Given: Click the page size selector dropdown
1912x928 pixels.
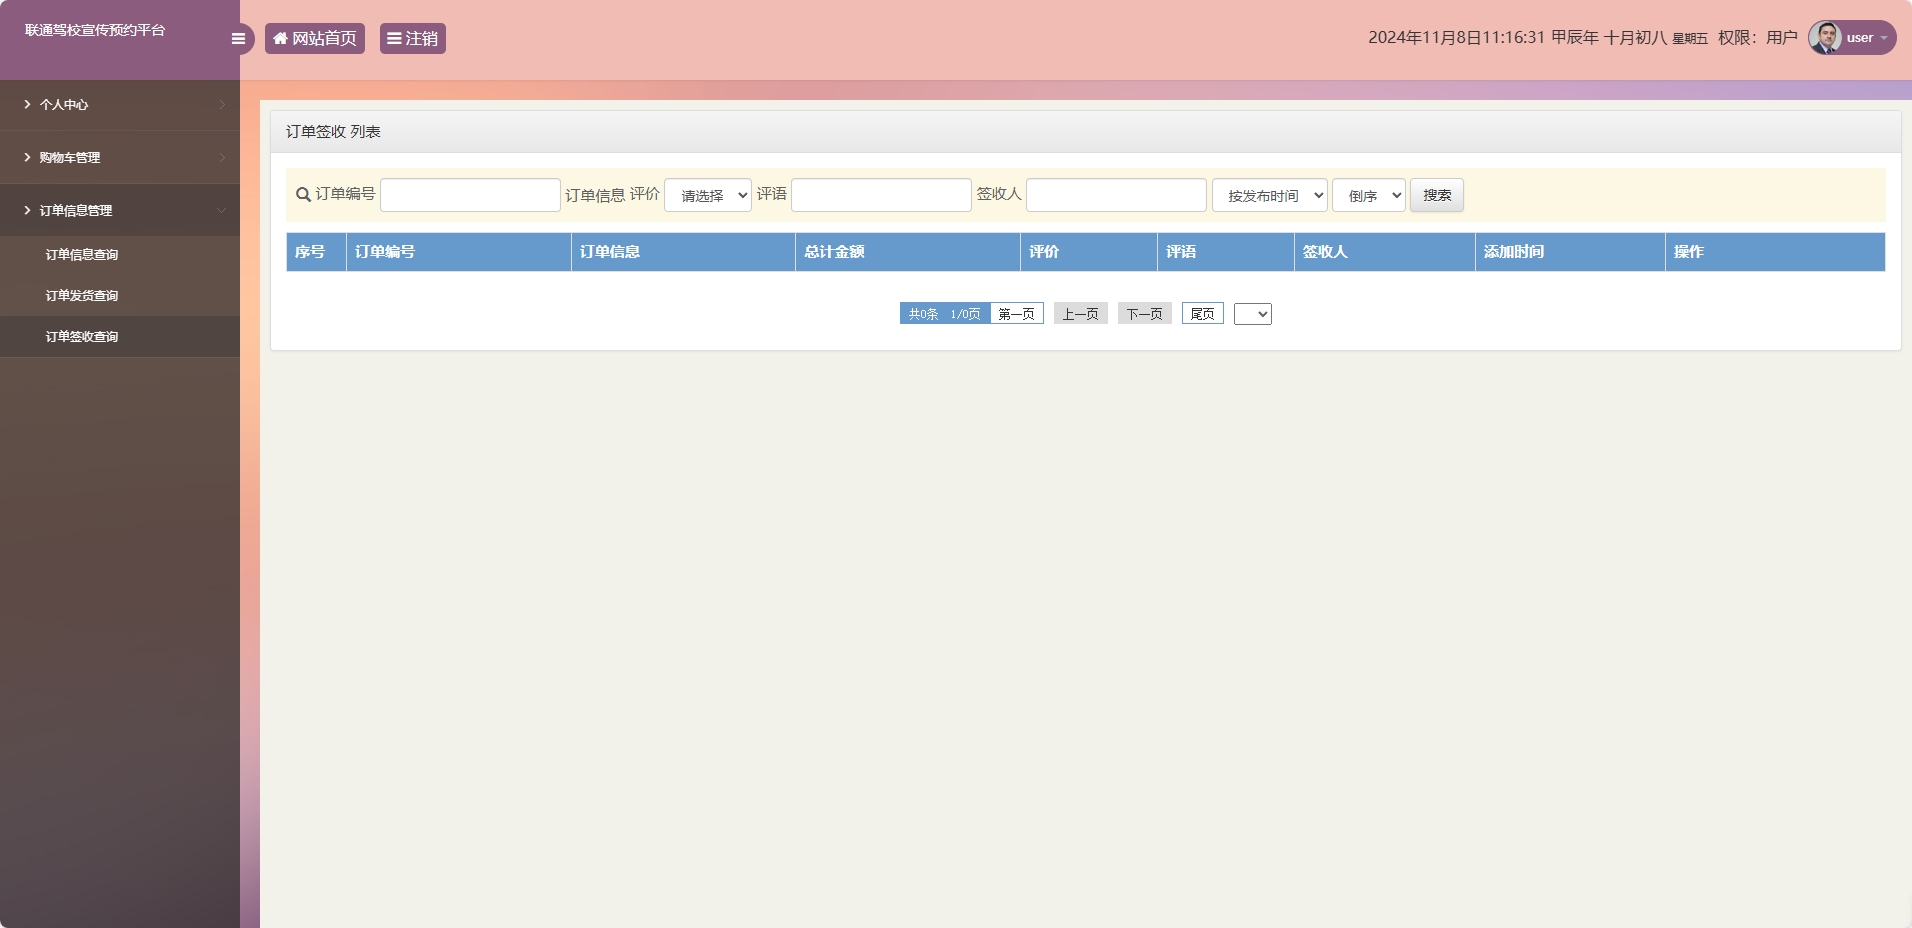Looking at the screenshot, I should tap(1253, 313).
